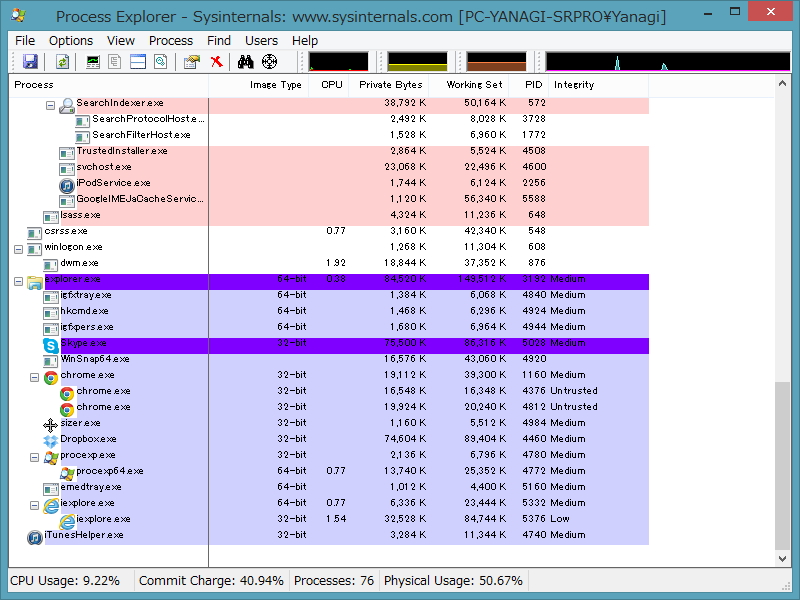Kill the selected process with the red X
This screenshot has height=600, width=800.
tap(215, 61)
